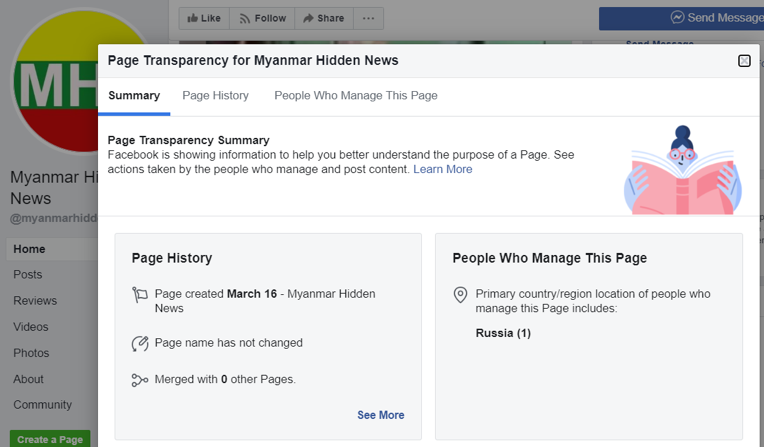Viewport: 764px width, 447px height.
Task: Click the Page History card heading
Action: point(172,258)
